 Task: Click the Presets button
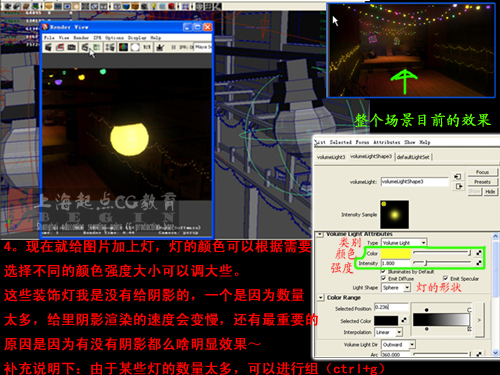coord(482,182)
